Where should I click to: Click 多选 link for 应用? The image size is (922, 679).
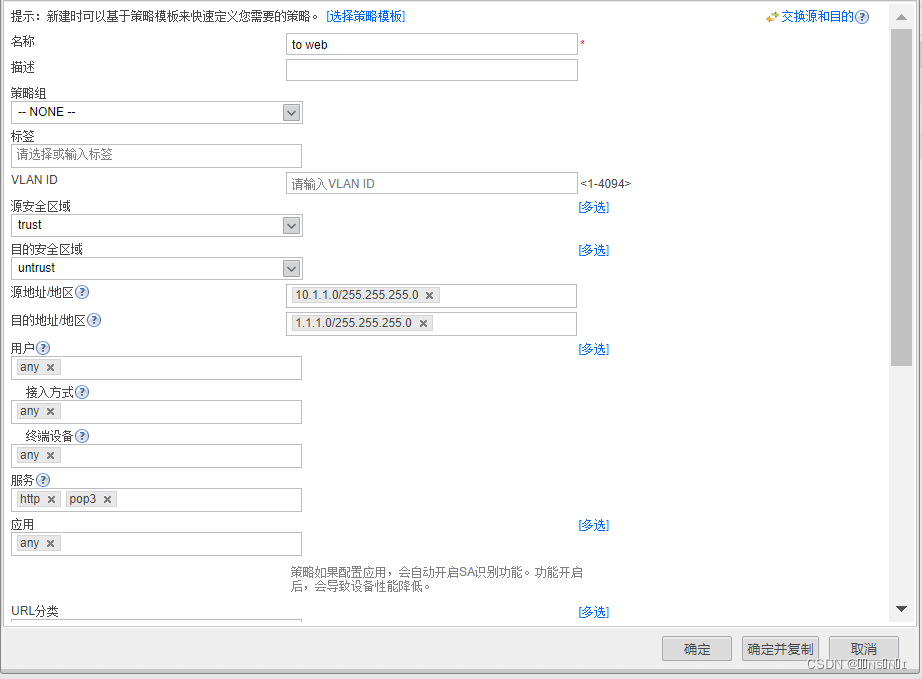click(593, 525)
